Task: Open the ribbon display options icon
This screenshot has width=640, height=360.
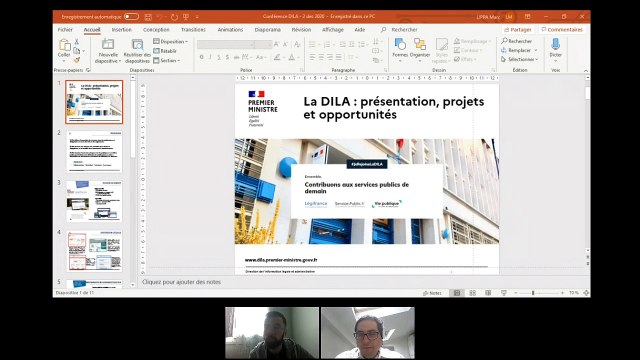Action: click(x=528, y=17)
